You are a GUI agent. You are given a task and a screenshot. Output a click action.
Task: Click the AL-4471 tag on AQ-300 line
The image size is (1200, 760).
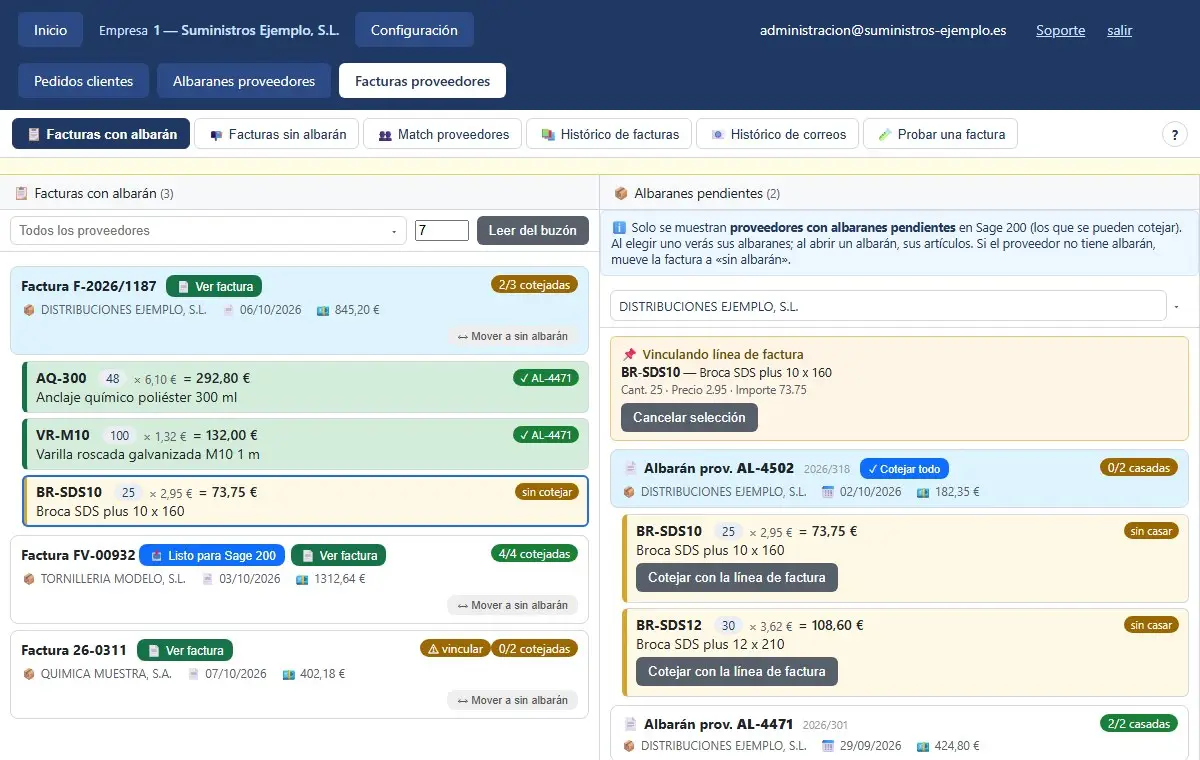pyautogui.click(x=545, y=377)
